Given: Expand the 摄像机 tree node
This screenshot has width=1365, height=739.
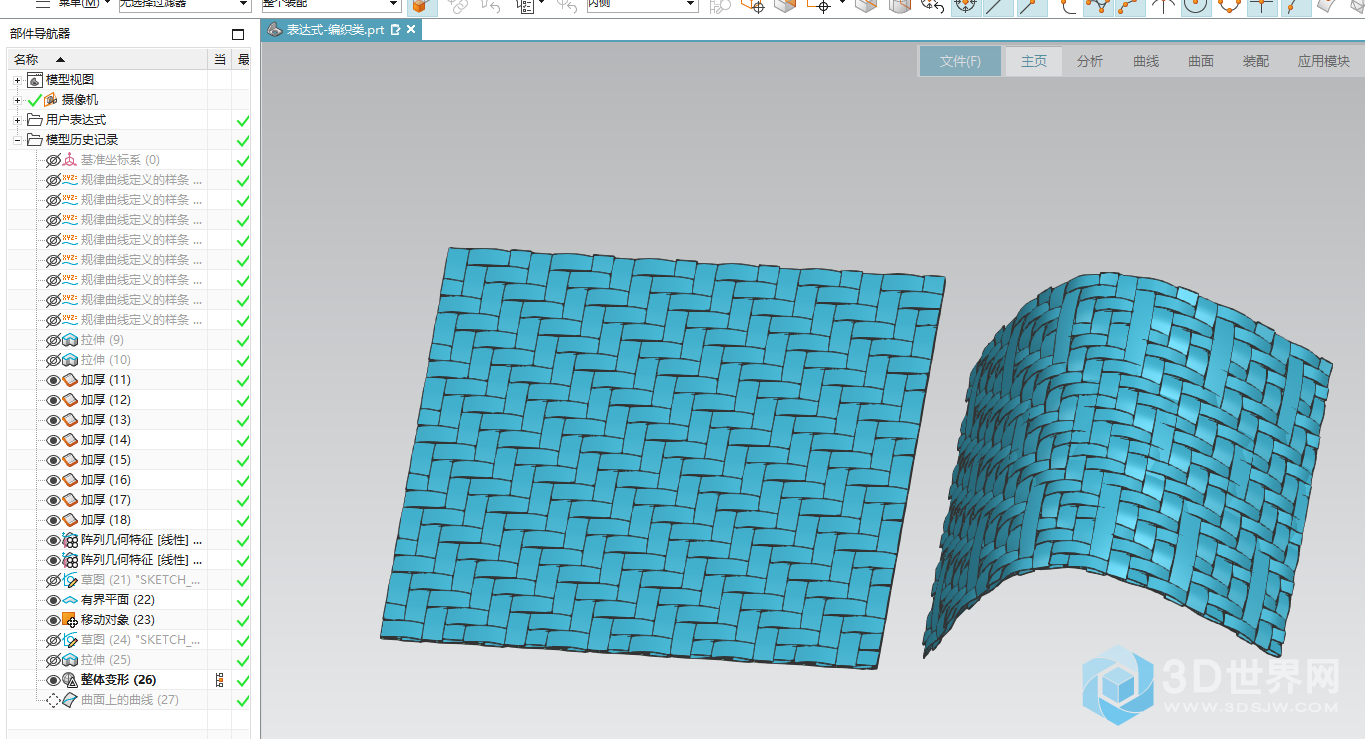Looking at the screenshot, I should [17, 100].
